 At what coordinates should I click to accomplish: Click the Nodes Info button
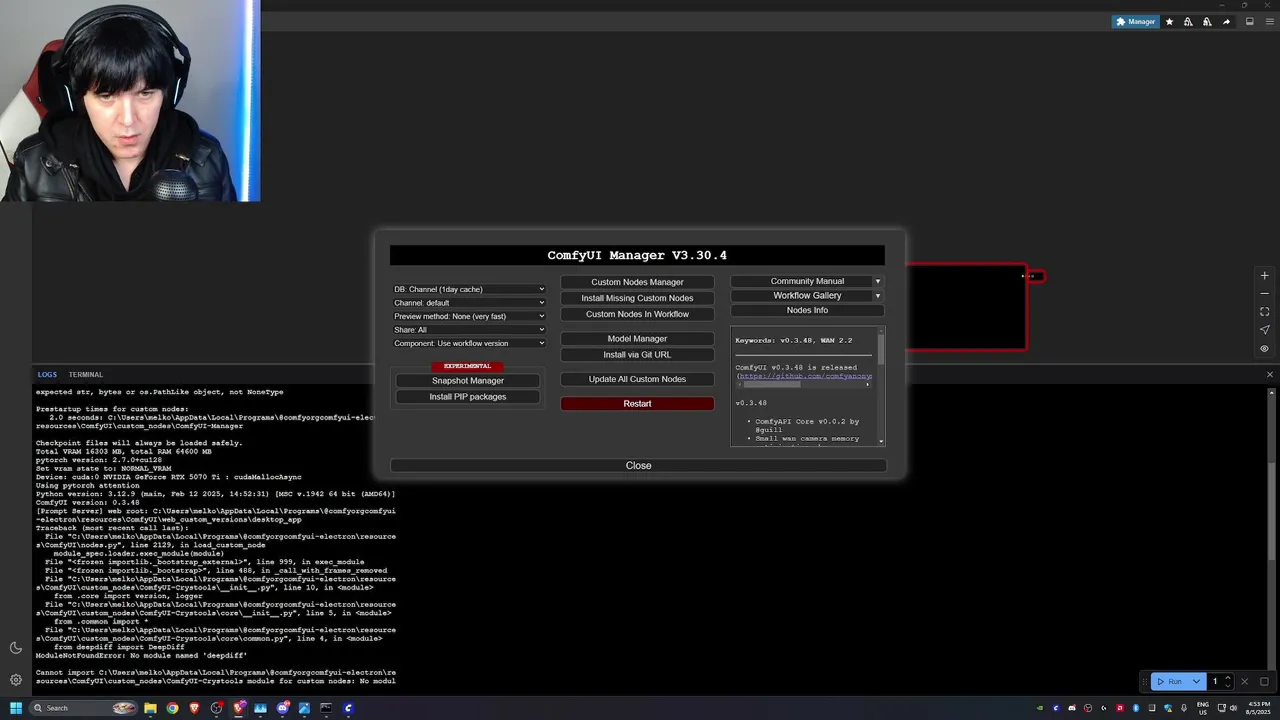[x=807, y=310]
